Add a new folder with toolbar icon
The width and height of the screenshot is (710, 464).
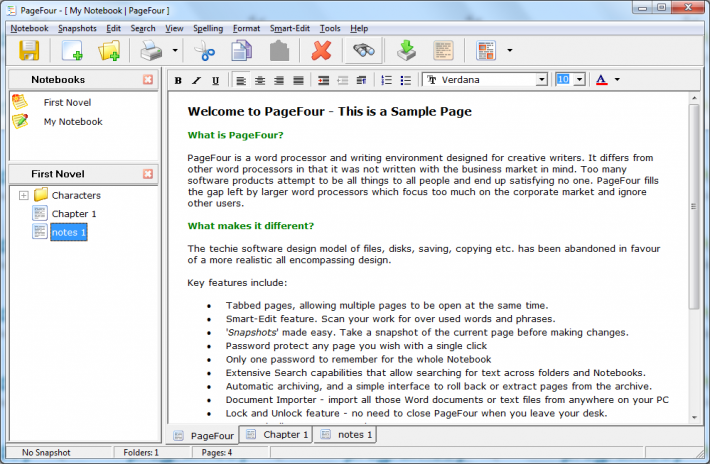tap(109, 50)
